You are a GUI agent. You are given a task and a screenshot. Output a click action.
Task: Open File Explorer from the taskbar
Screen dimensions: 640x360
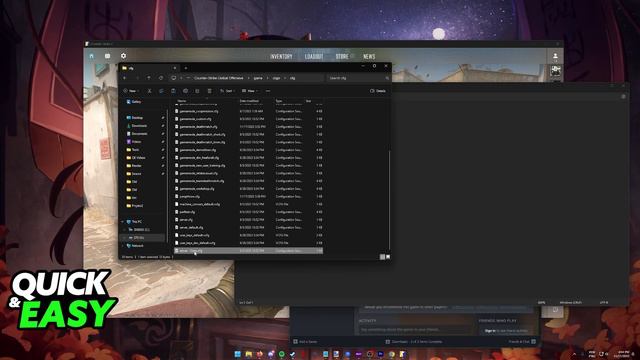pyautogui.click(x=249, y=354)
